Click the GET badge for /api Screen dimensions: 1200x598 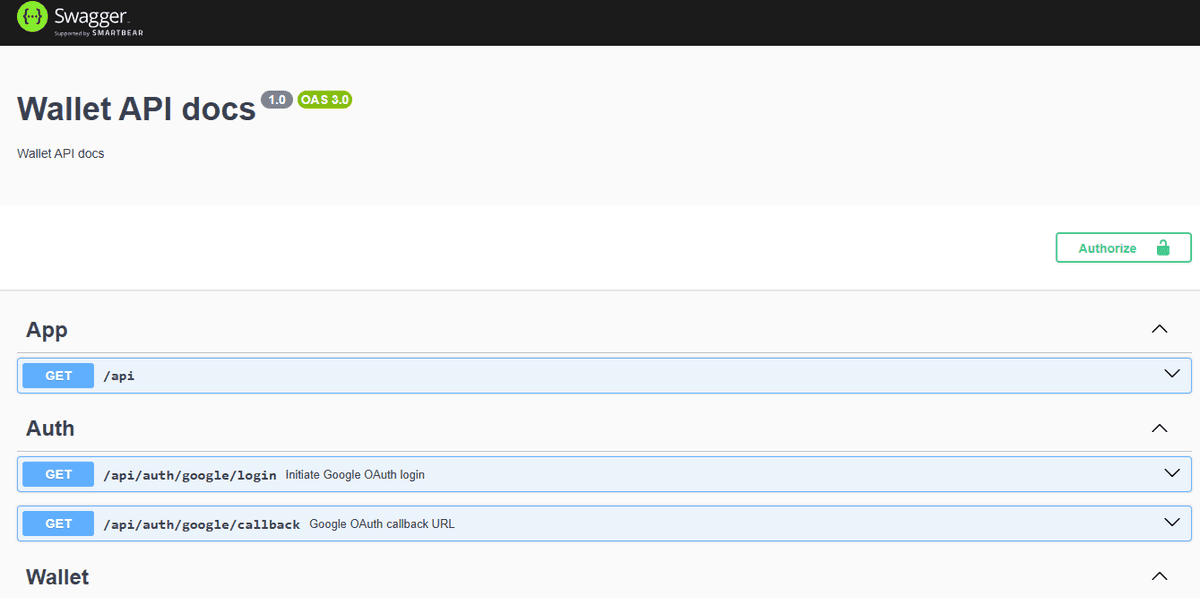pos(58,376)
